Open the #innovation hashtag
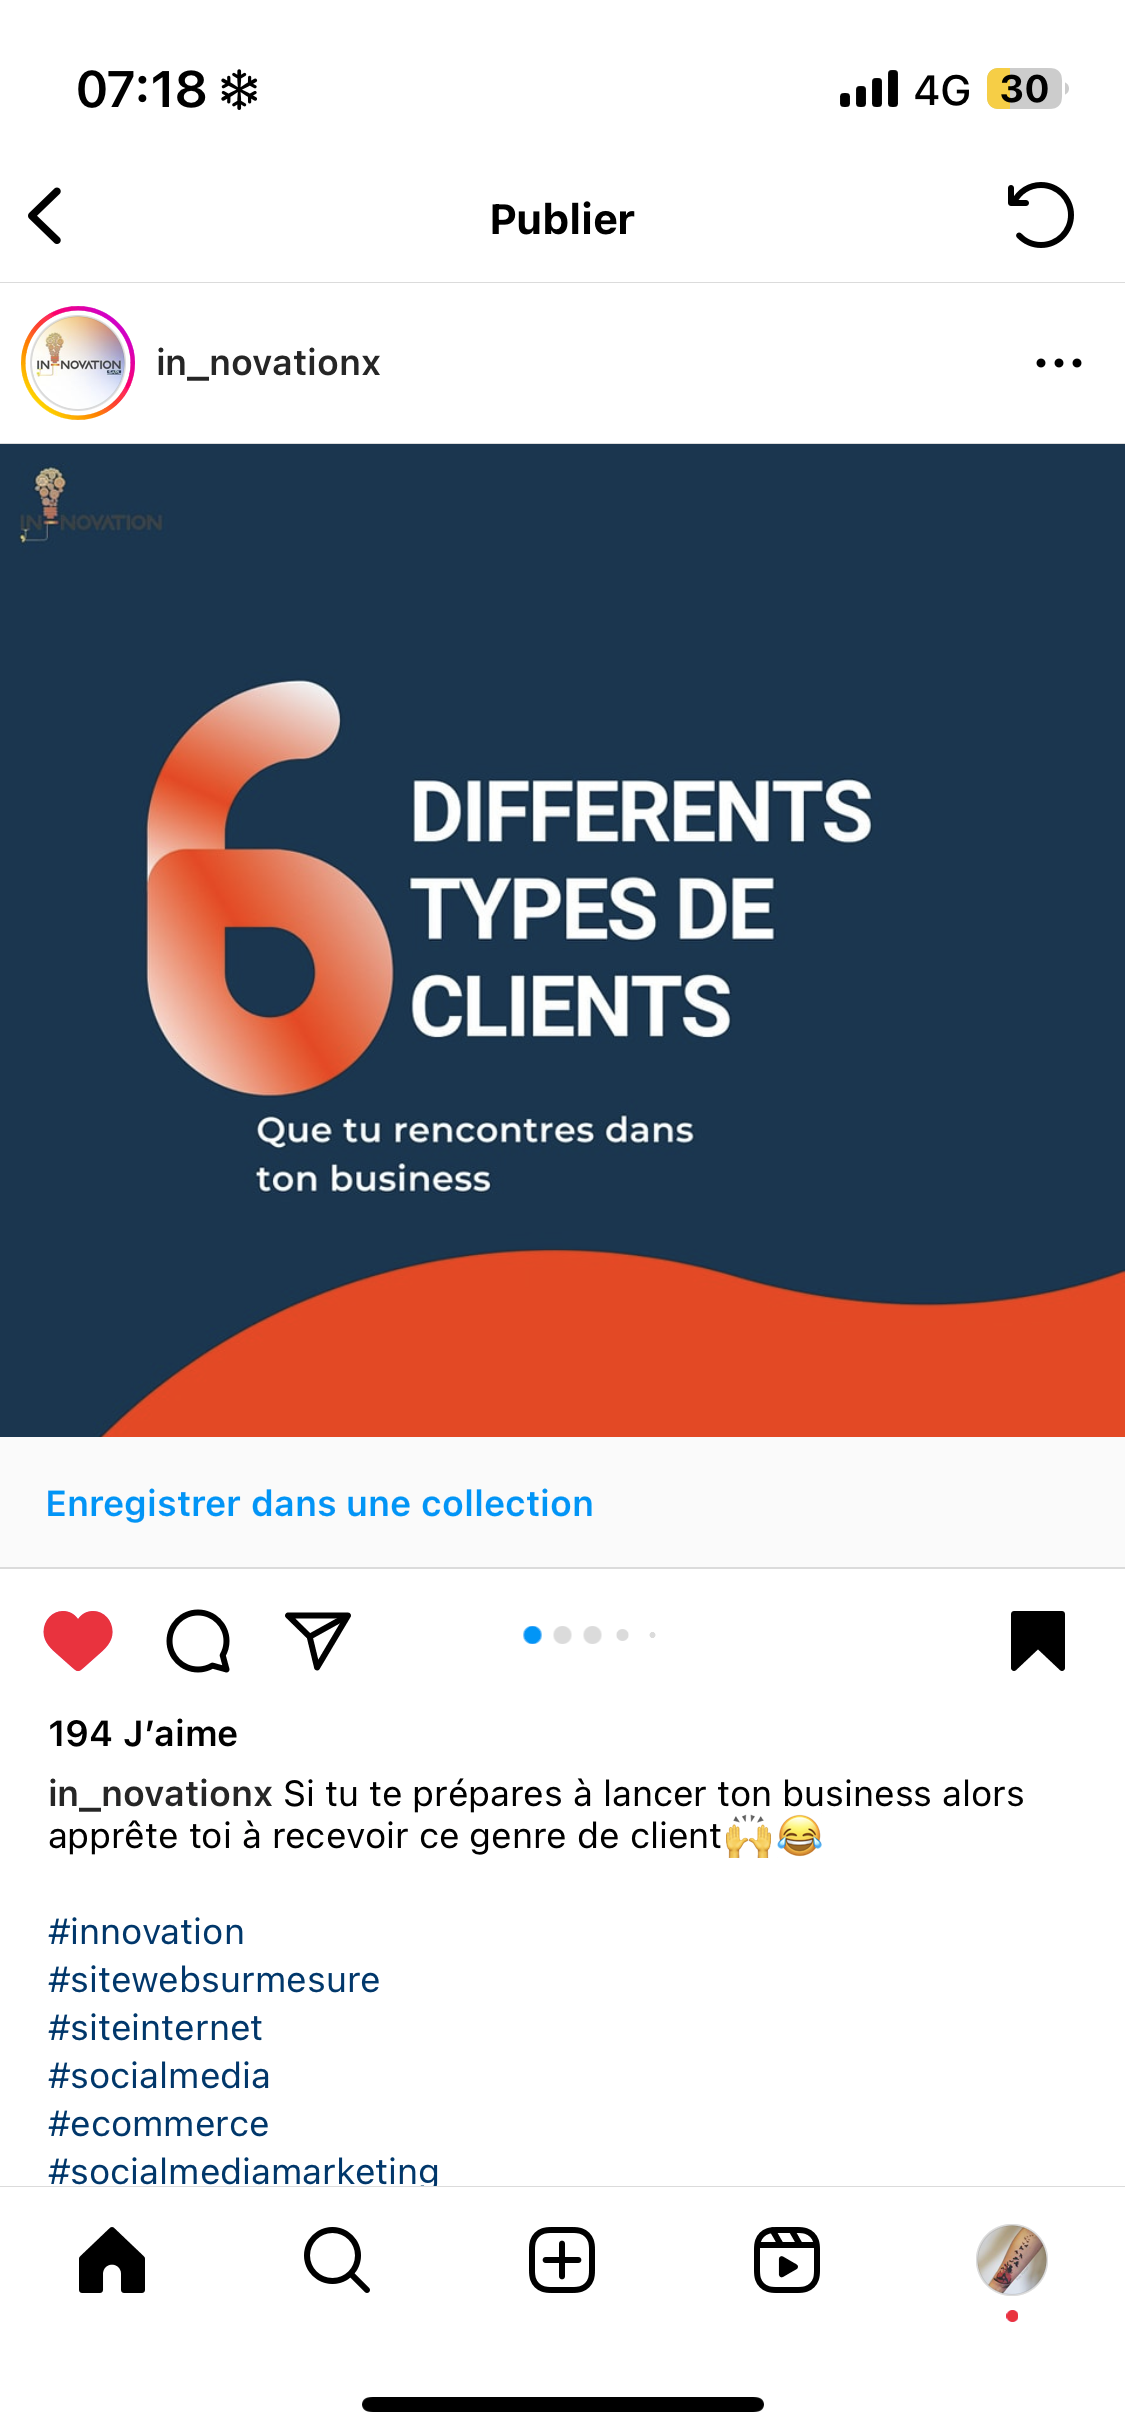The image size is (1125, 2436). pyautogui.click(x=147, y=1932)
